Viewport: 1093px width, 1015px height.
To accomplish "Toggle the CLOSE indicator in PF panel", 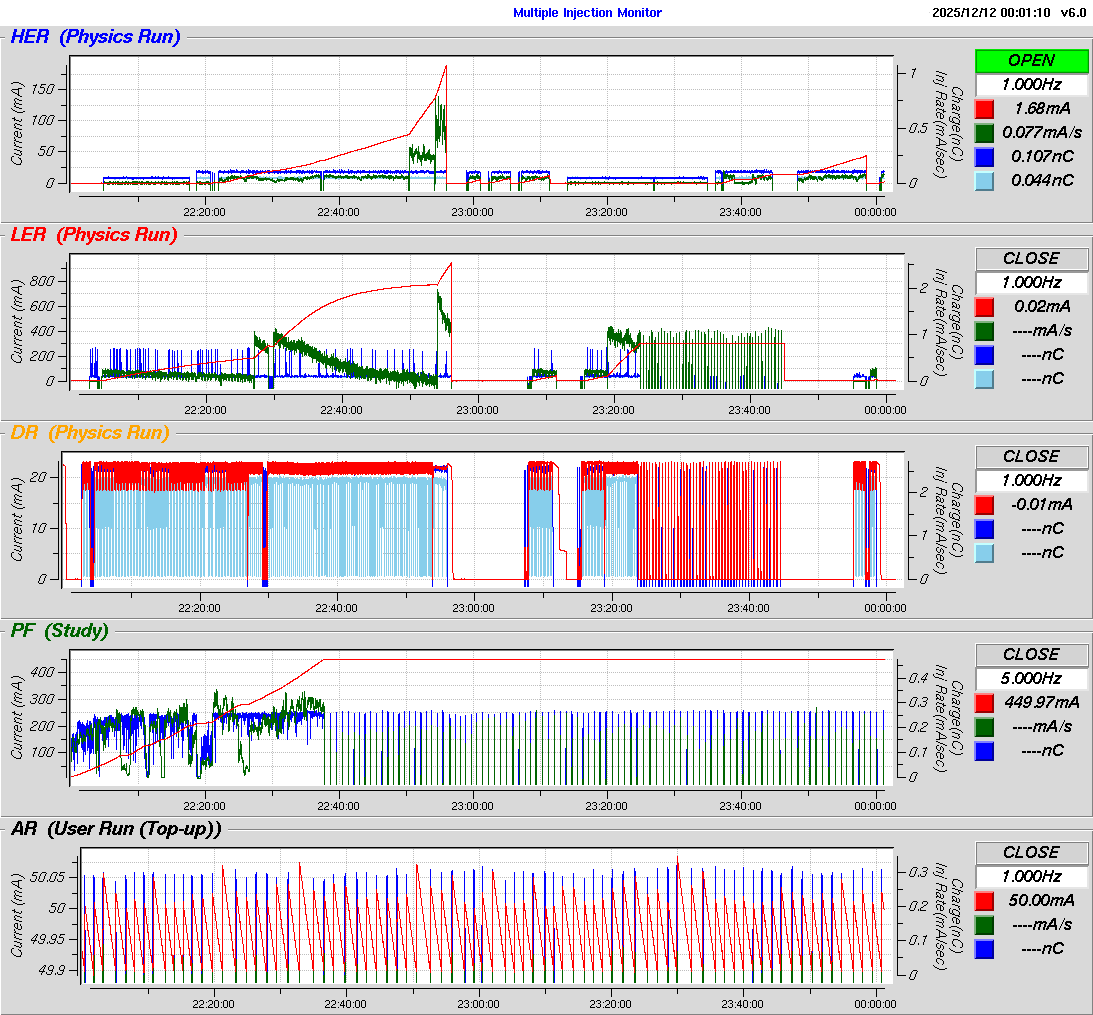I will tap(1031, 654).
